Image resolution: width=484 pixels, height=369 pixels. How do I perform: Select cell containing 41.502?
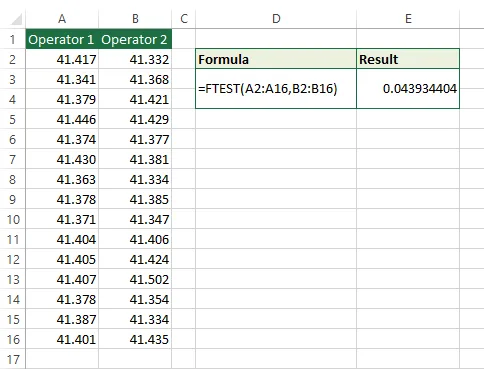click(135, 279)
